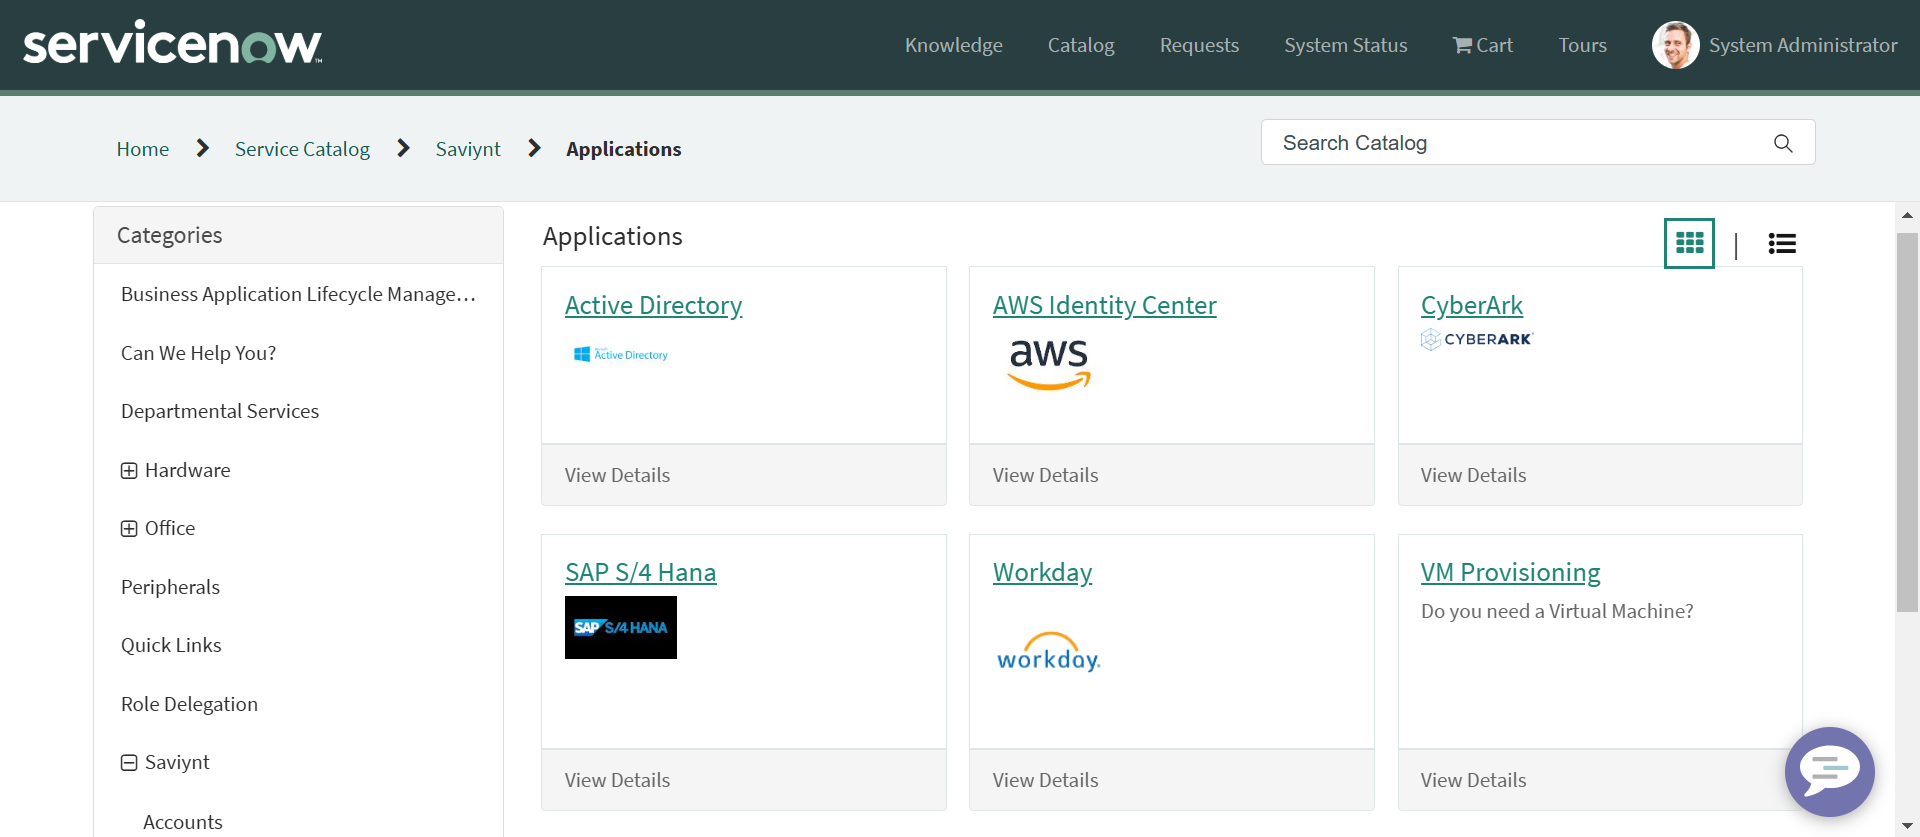Image resolution: width=1920 pixels, height=837 pixels.
Task: Click the SAP S/4 HANA logo image
Action: coord(621,627)
